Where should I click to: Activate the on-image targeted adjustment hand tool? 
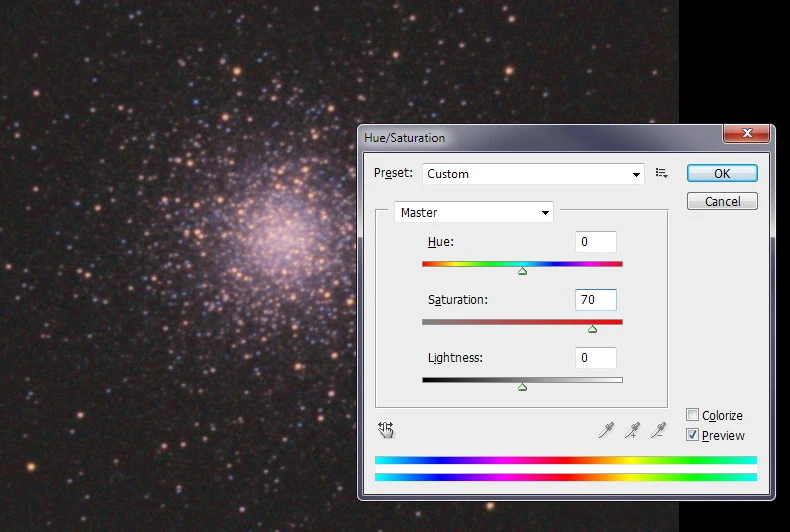pos(386,430)
